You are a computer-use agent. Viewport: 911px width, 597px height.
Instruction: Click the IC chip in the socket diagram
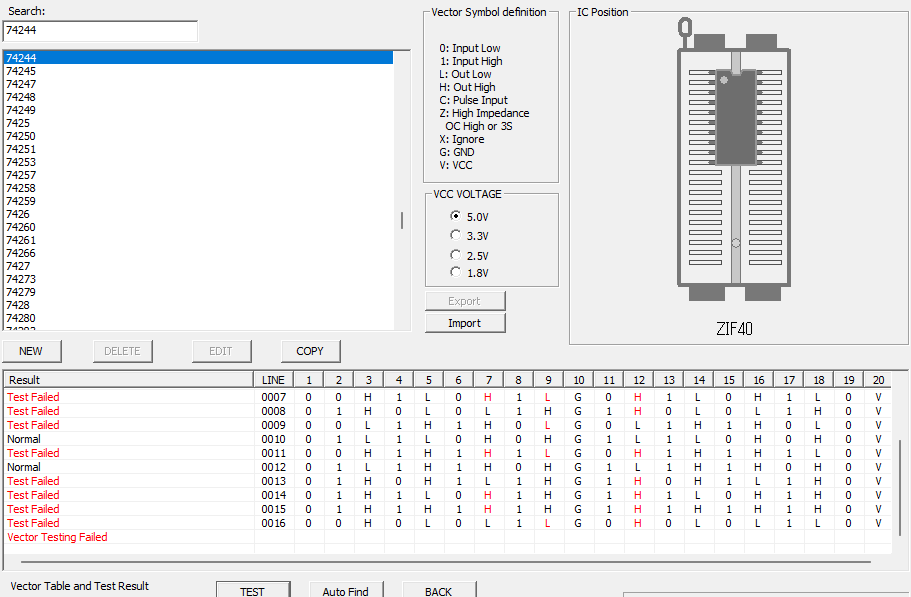pos(736,118)
